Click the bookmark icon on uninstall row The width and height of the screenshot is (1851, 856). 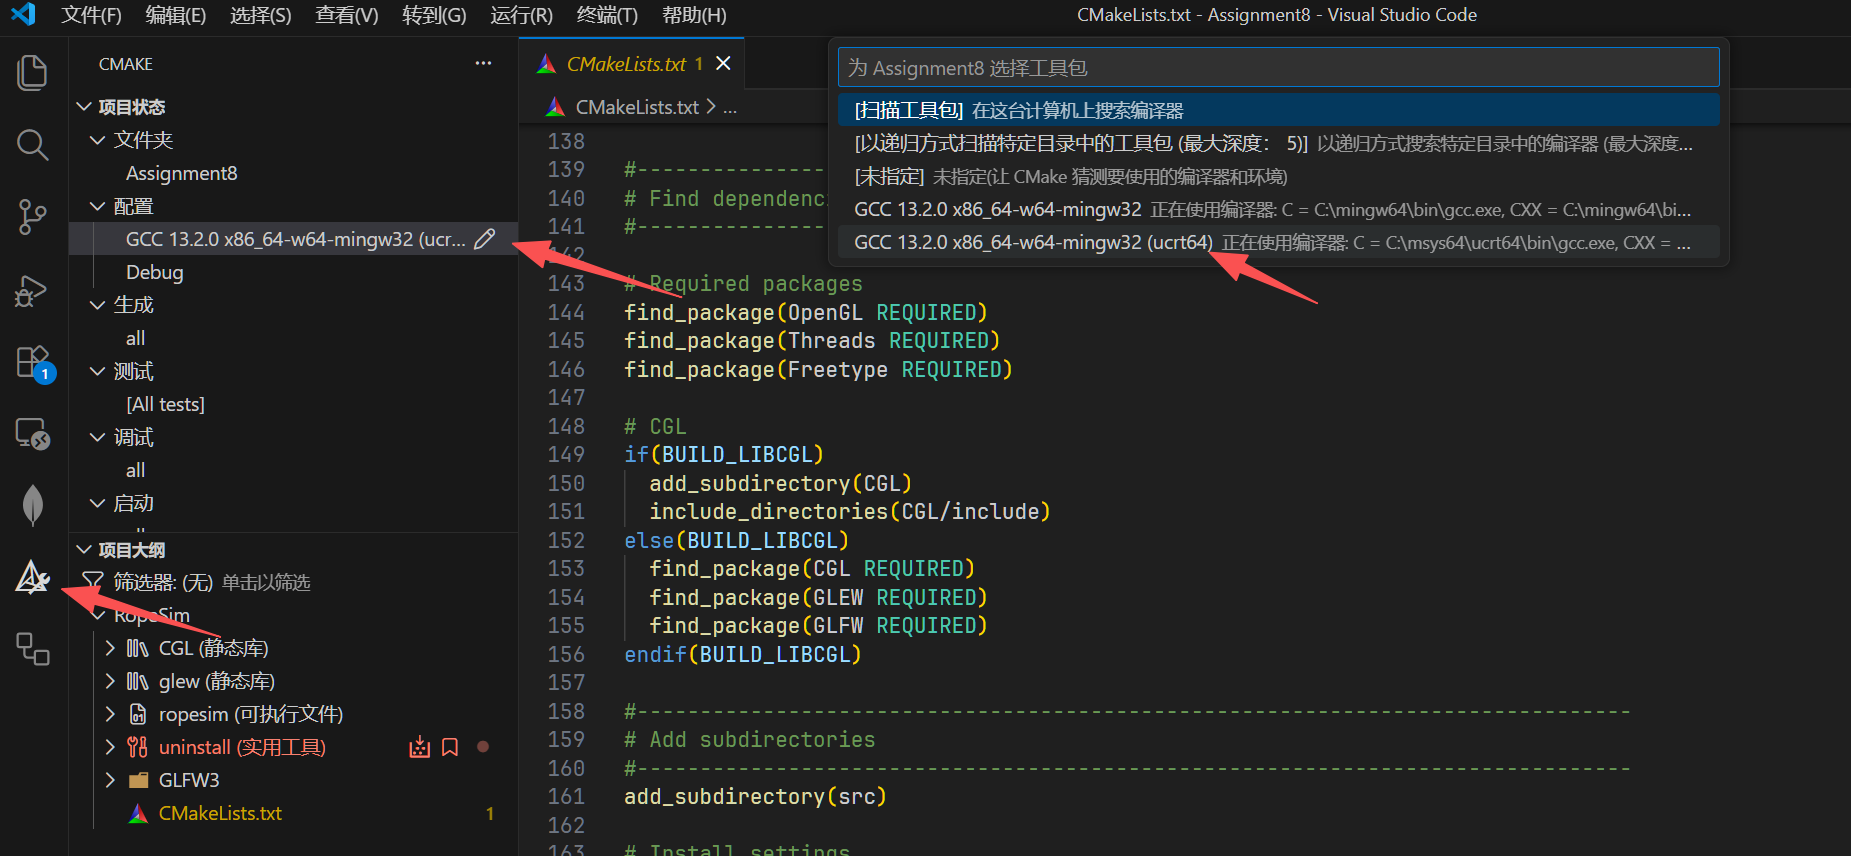click(x=450, y=747)
